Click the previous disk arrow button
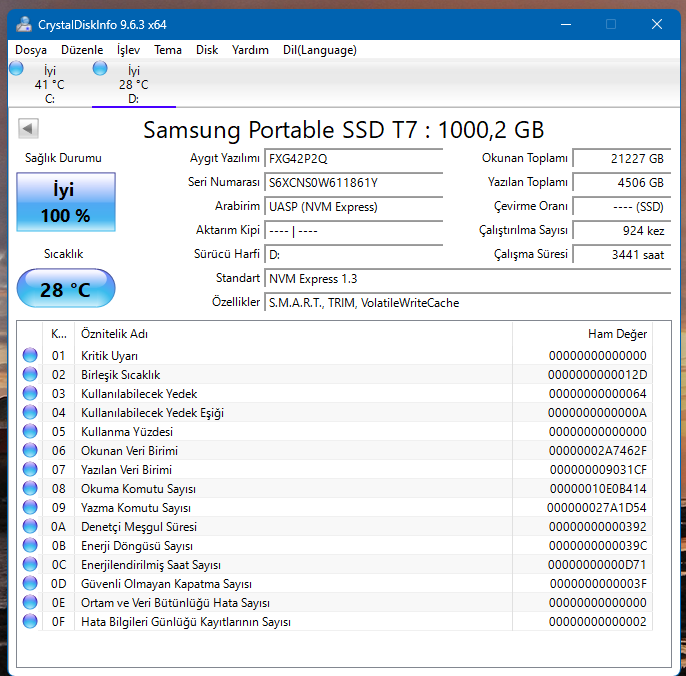The image size is (686, 676). pyautogui.click(x=28, y=129)
